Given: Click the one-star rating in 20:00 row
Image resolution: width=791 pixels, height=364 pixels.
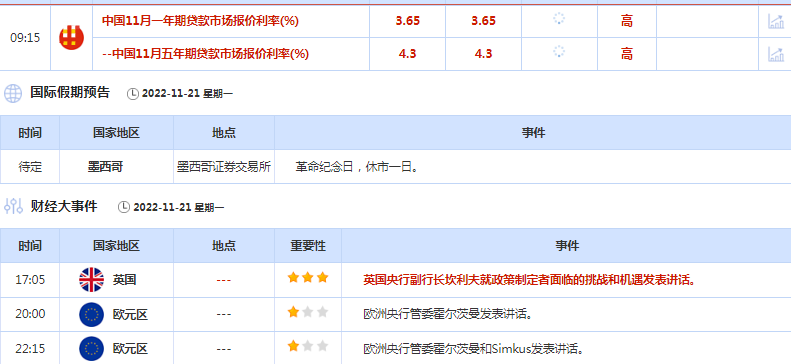Looking at the screenshot, I should pos(308,312).
